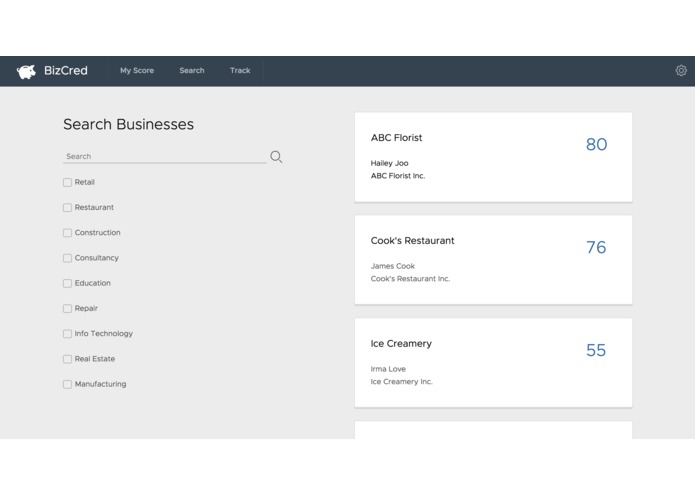
Task: Focus the Search businesses input field
Action: 164,156
